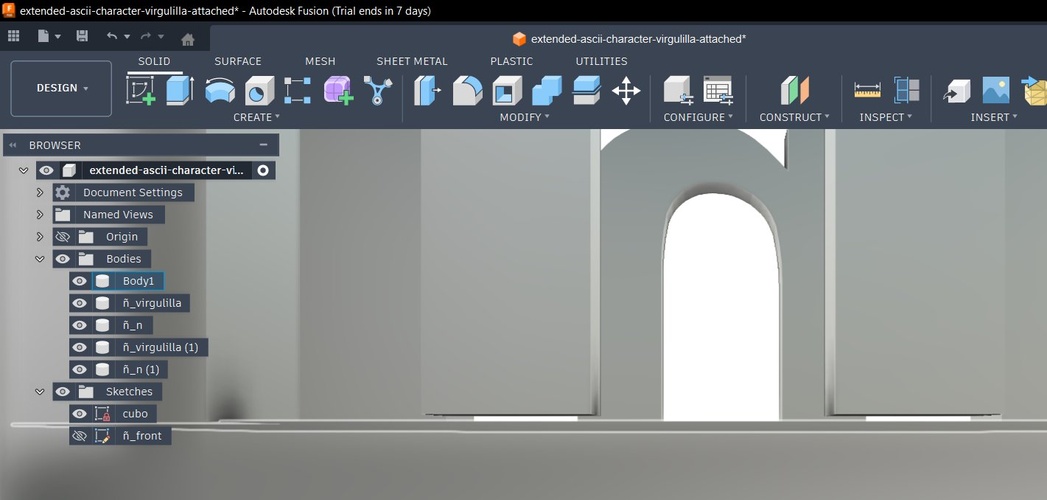This screenshot has height=500, width=1047.
Task: Hide the Sketches folder
Action: point(63,391)
